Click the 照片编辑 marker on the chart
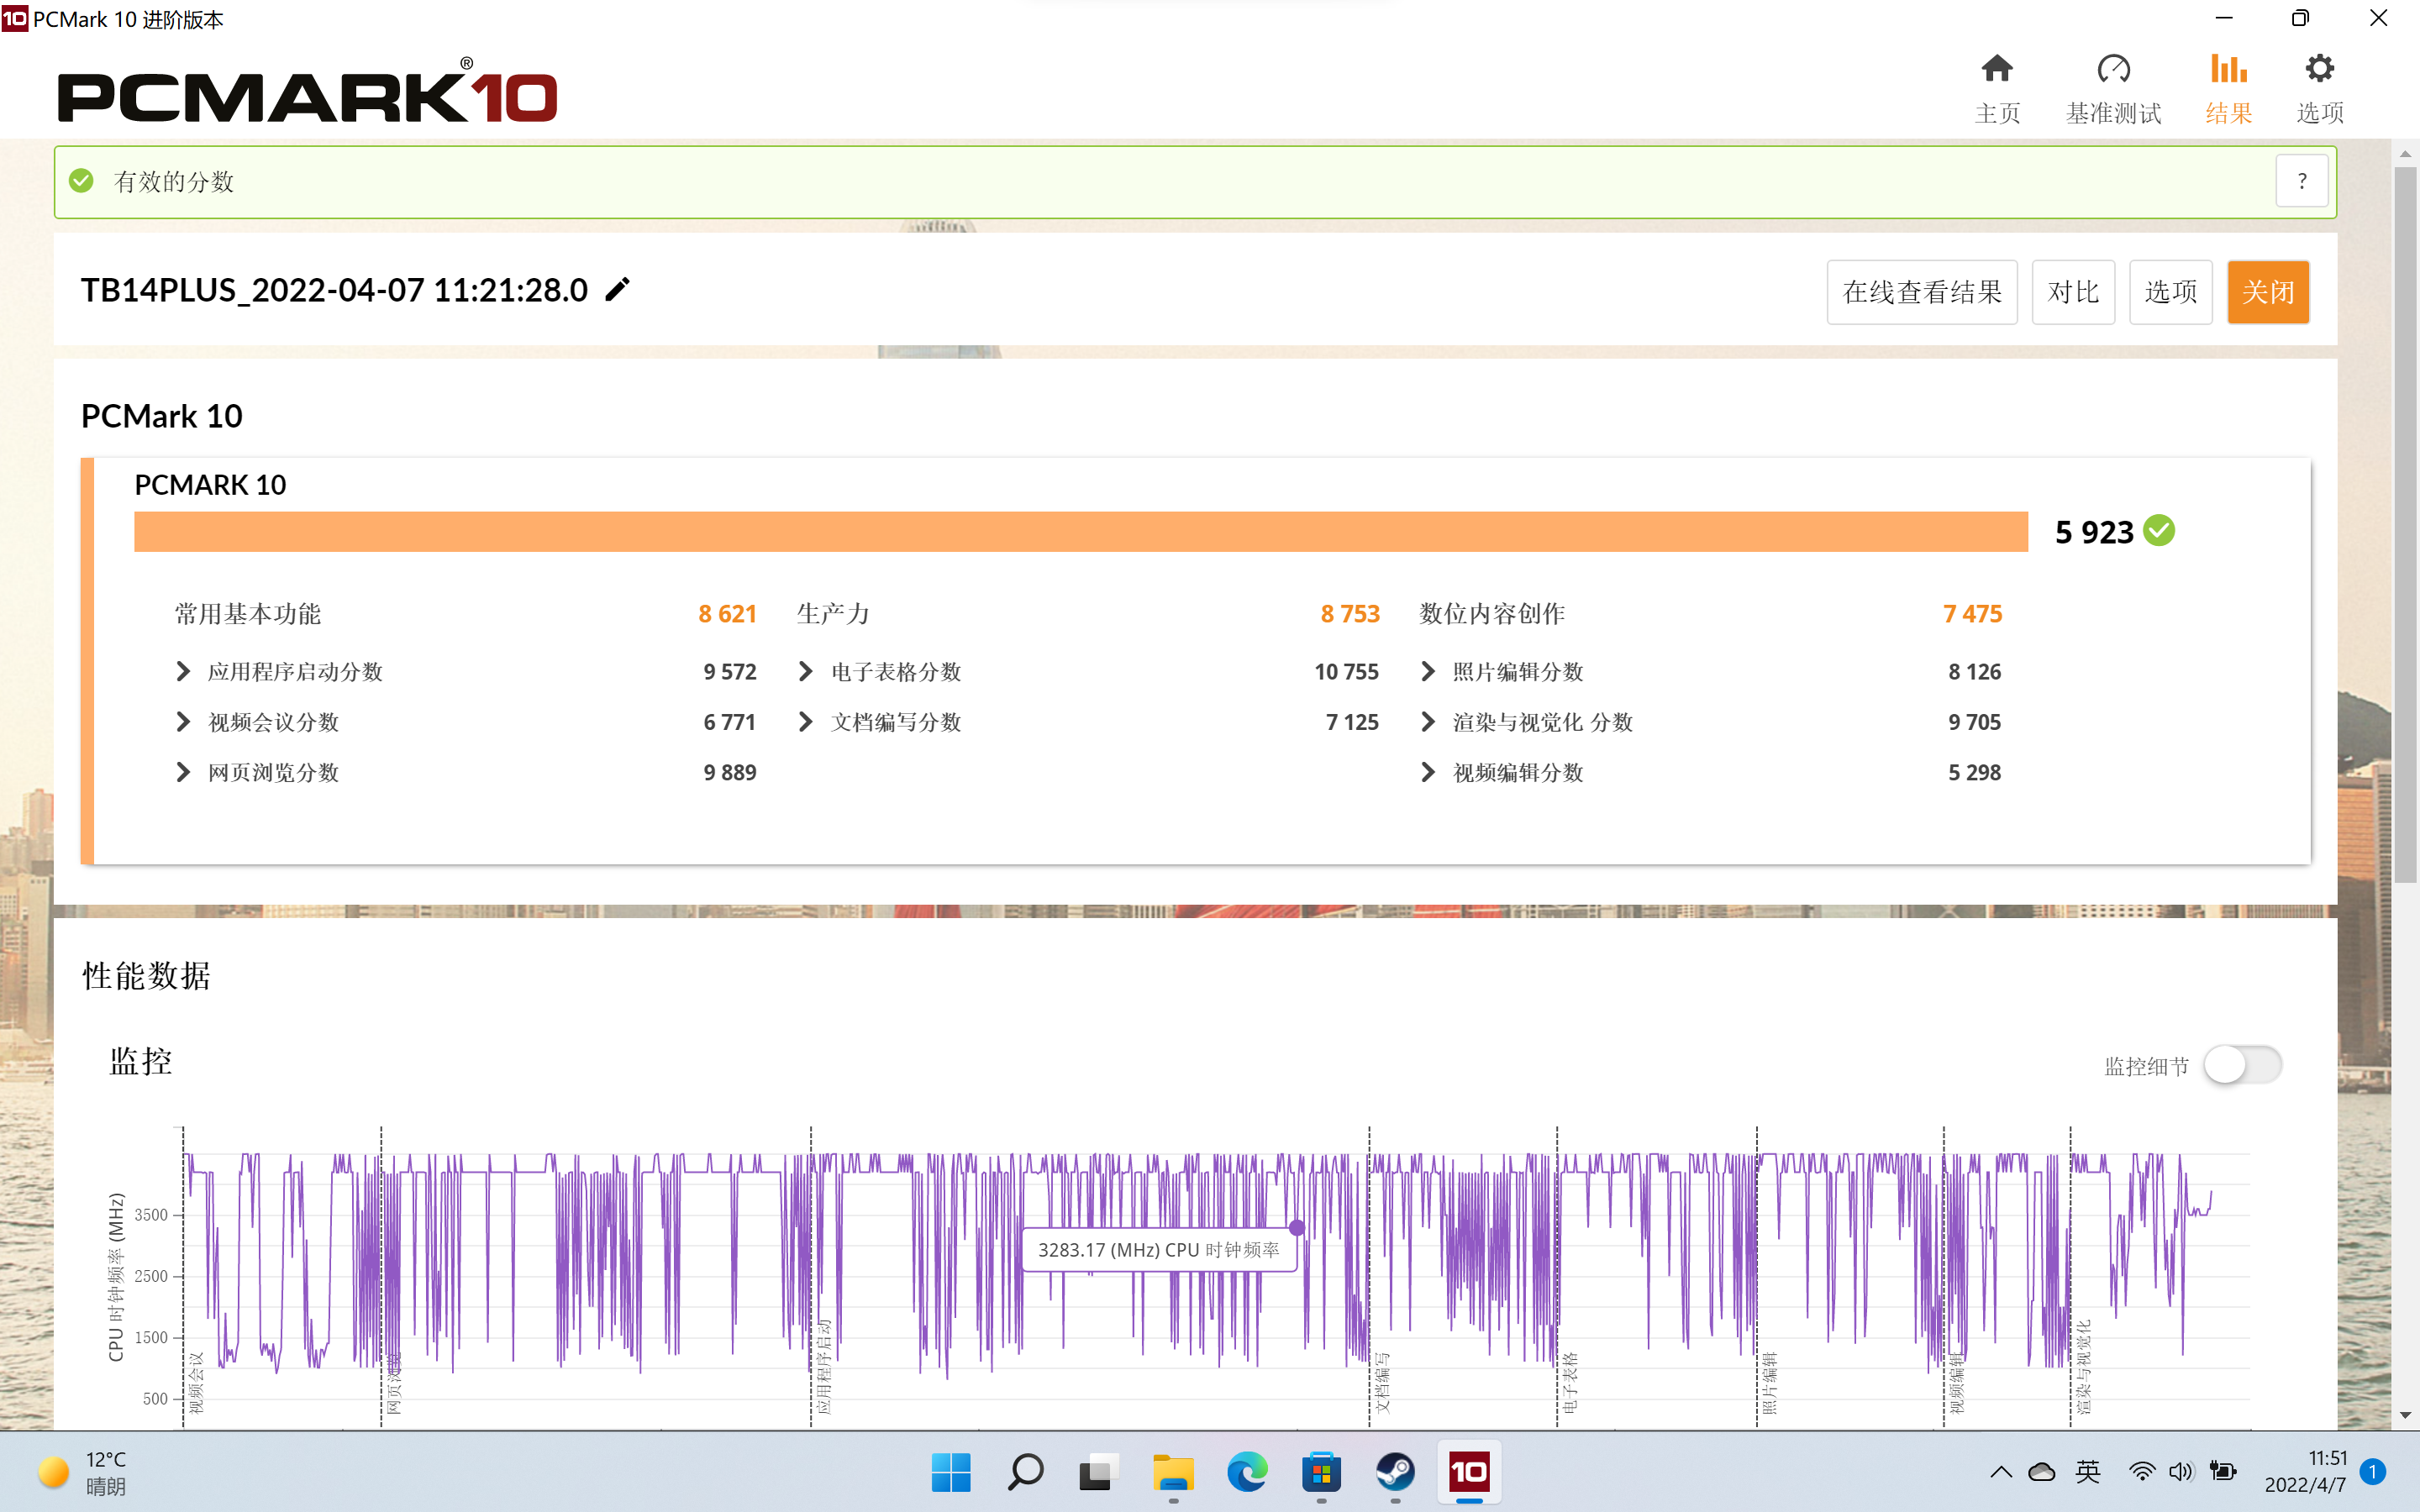This screenshot has height=1512, width=2420. pyautogui.click(x=1770, y=1383)
